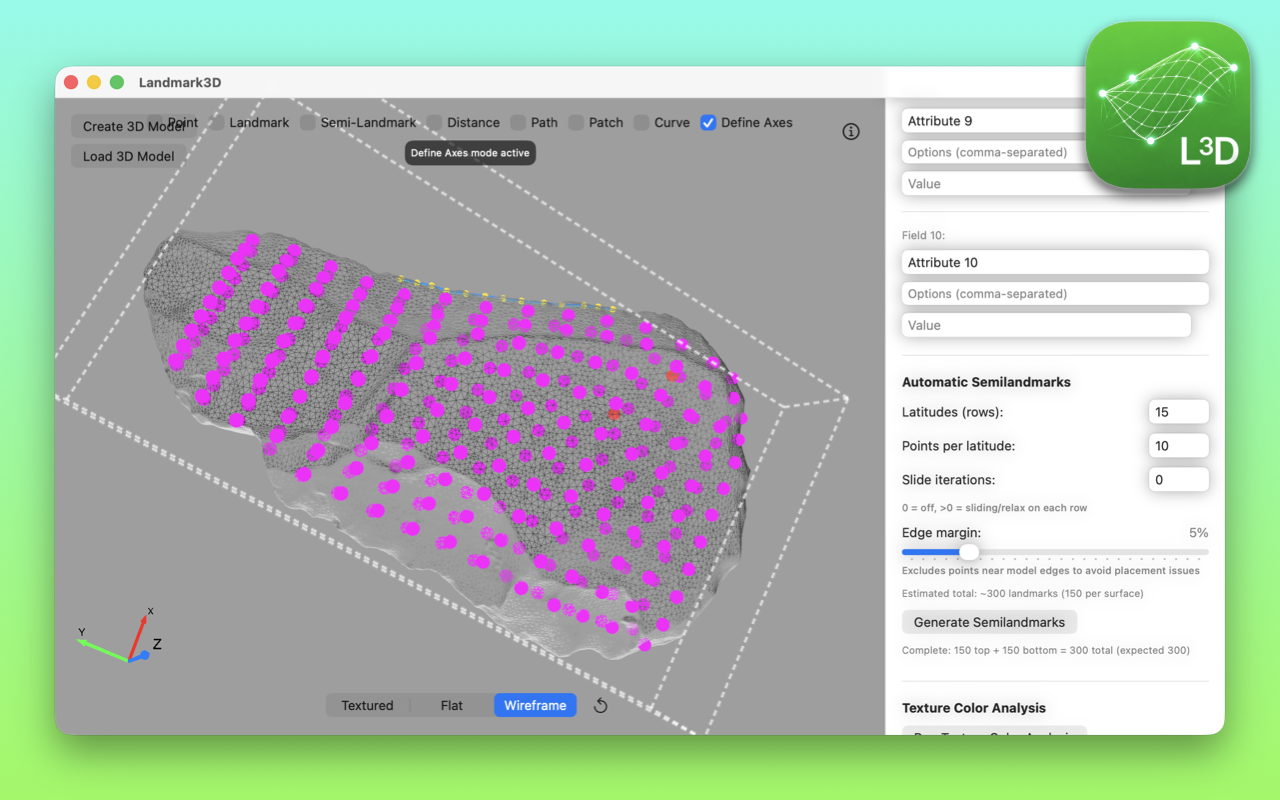Tick the Patch checkbox

coord(577,122)
